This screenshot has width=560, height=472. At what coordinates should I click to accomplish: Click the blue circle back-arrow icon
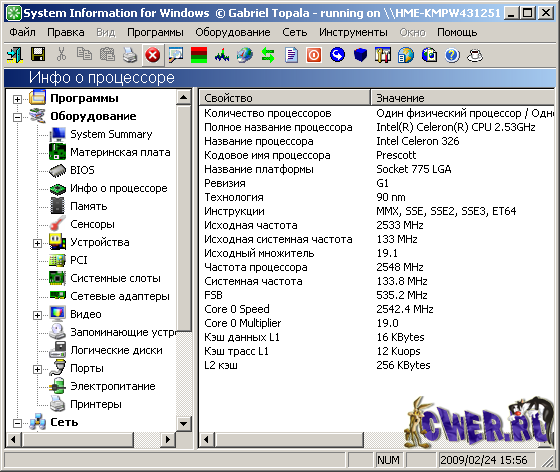pos(338,55)
